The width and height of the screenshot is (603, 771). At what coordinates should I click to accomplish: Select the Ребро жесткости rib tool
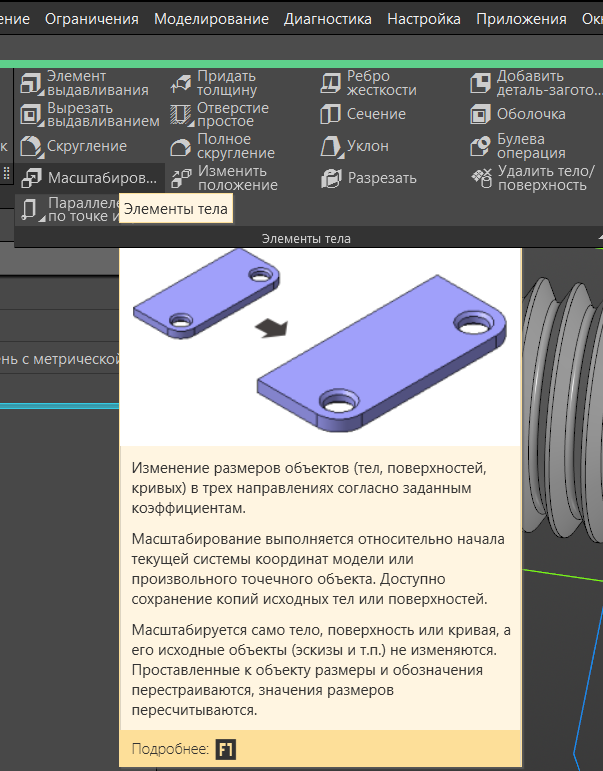click(368, 83)
